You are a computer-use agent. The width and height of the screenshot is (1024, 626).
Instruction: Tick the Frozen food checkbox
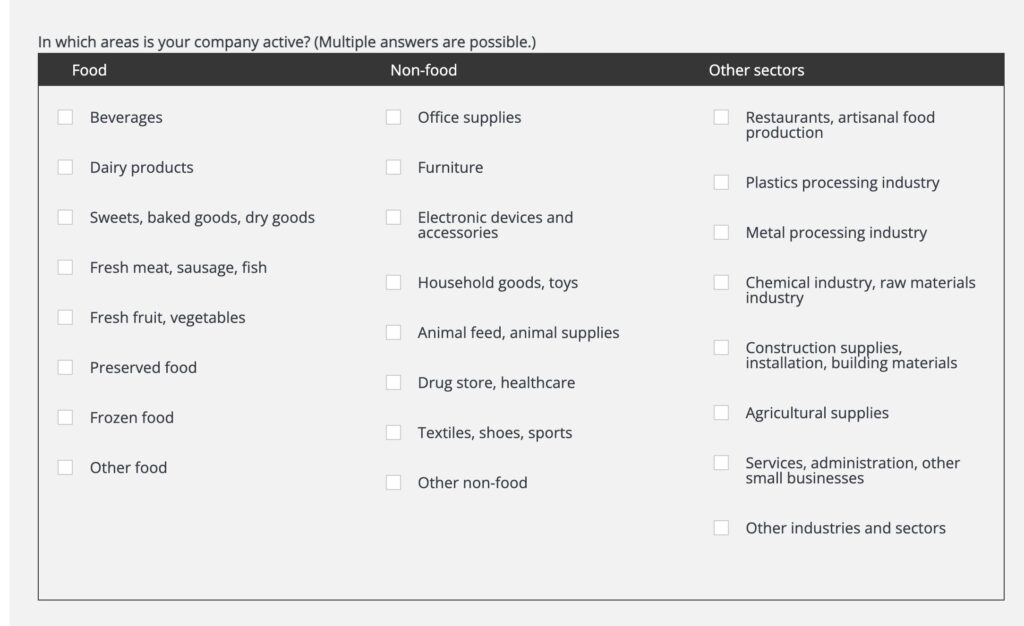point(65,417)
